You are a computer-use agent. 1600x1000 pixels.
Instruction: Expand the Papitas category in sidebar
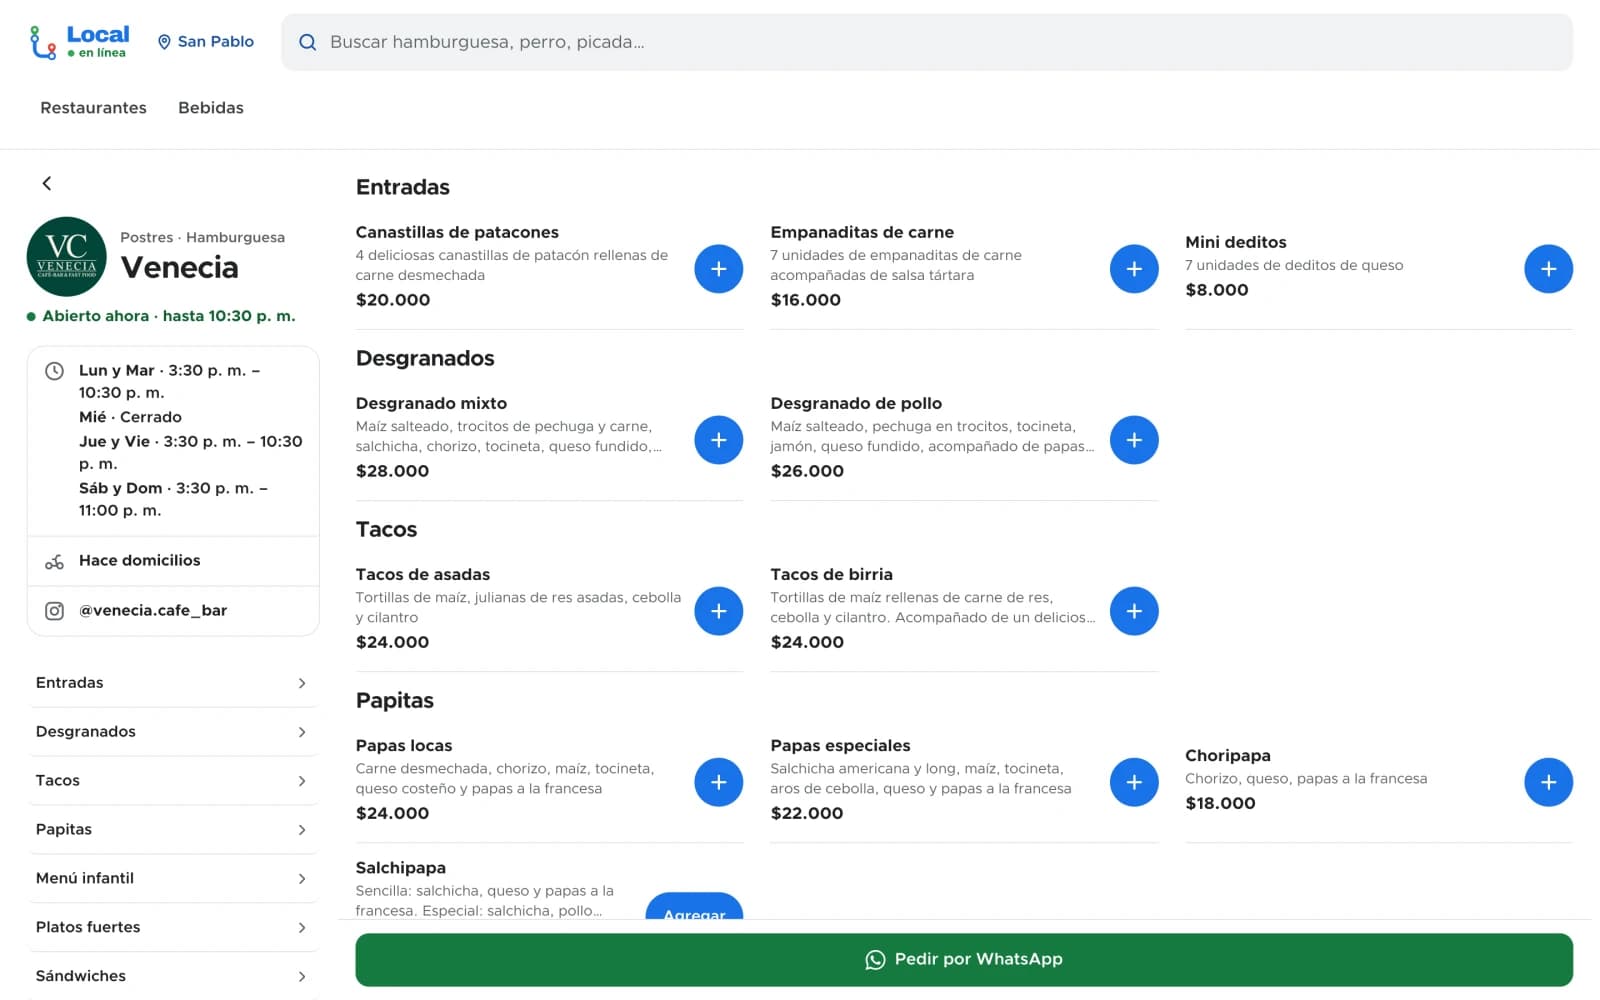[x=172, y=830]
